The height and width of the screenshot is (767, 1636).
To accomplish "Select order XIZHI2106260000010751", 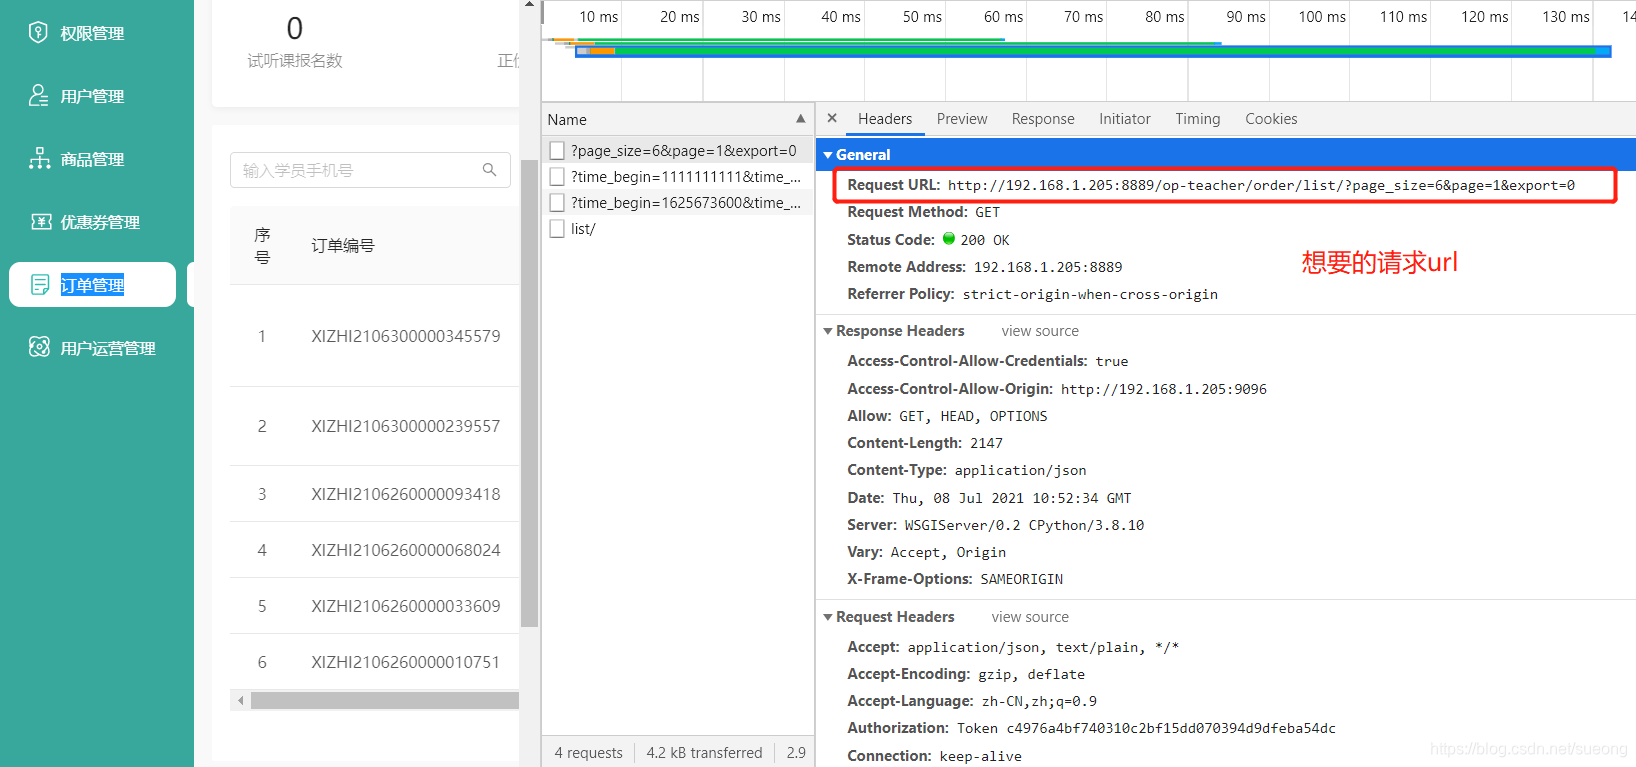I will coord(405,662).
